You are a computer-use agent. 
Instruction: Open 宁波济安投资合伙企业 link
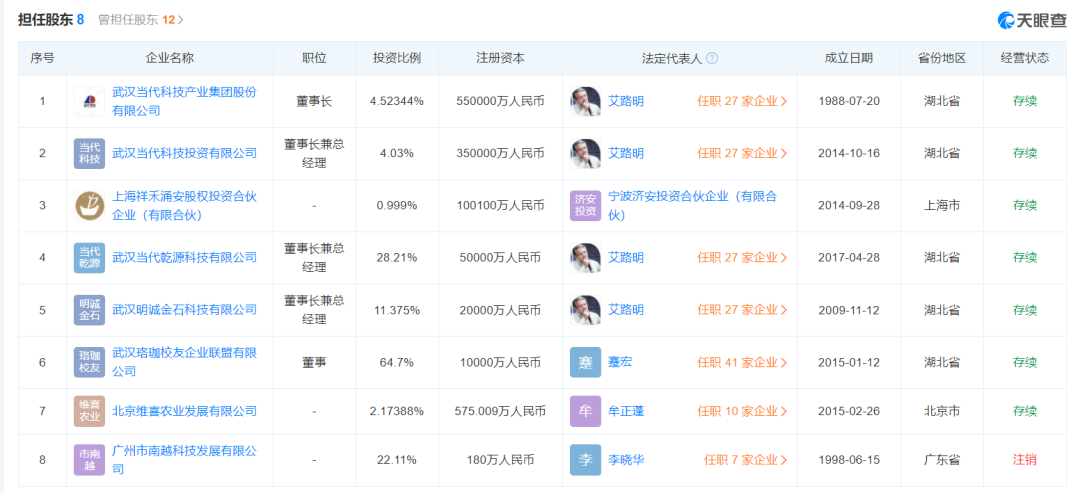click(x=692, y=206)
